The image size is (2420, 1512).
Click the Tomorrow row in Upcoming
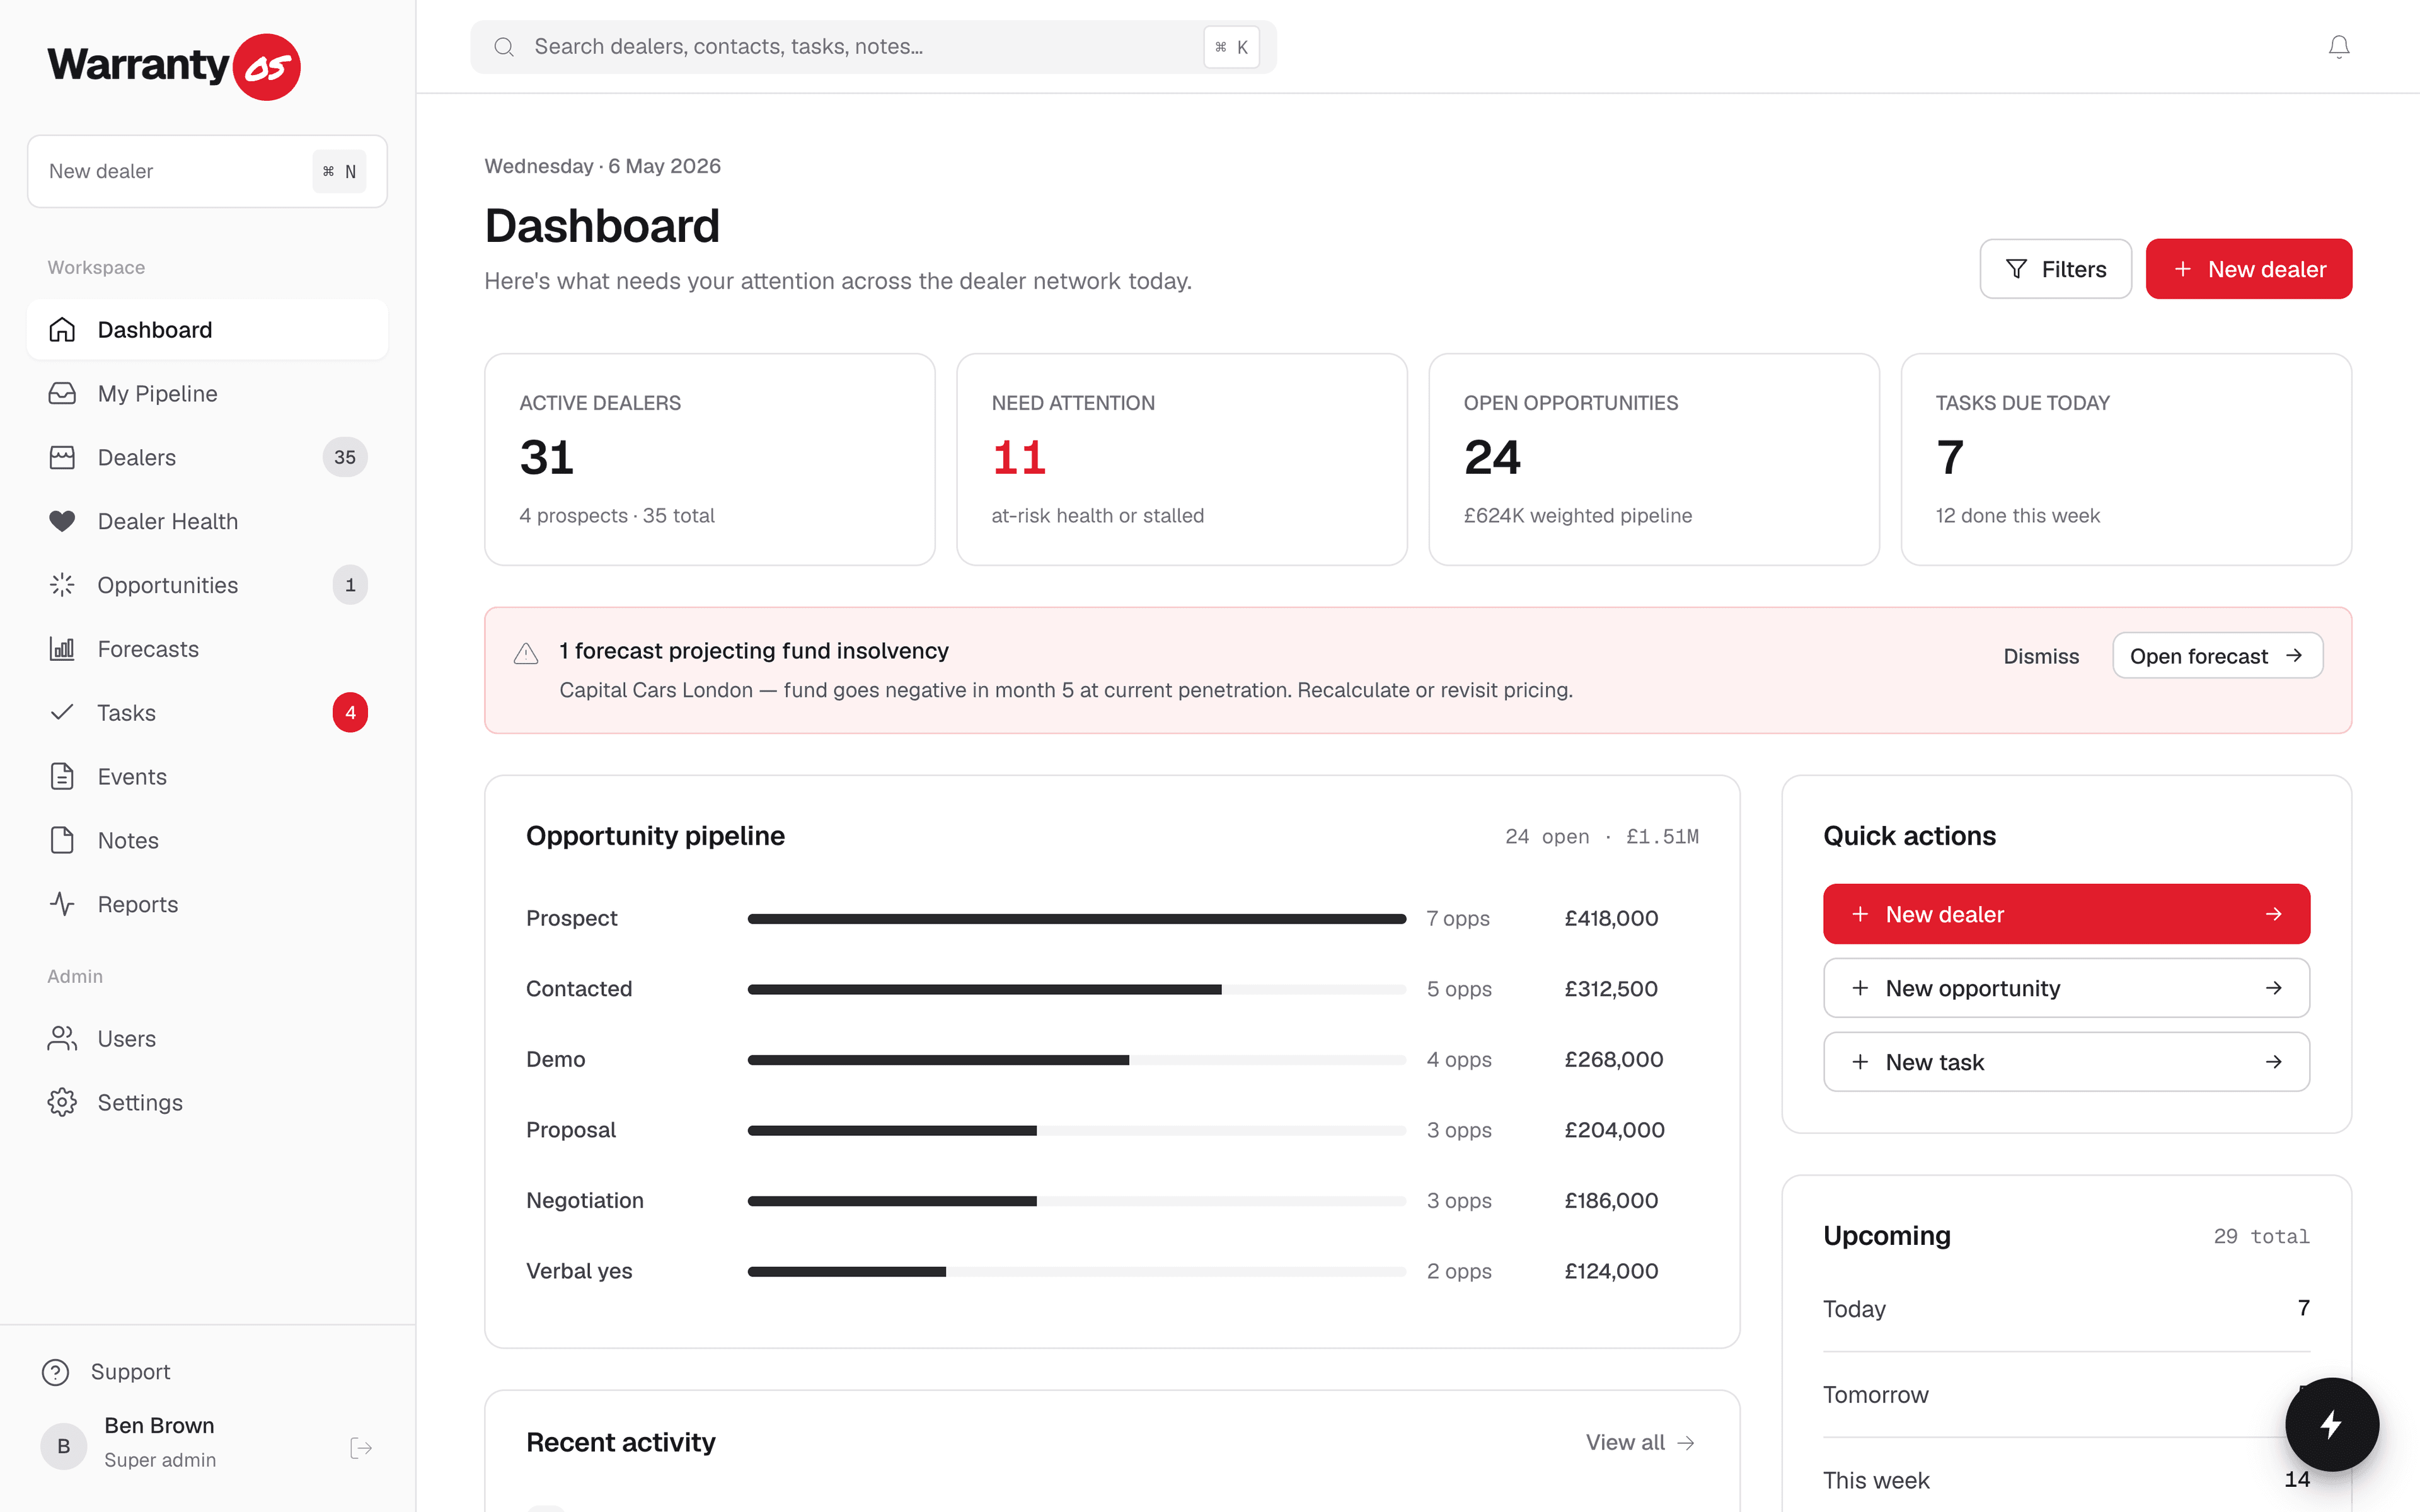tap(2066, 1394)
